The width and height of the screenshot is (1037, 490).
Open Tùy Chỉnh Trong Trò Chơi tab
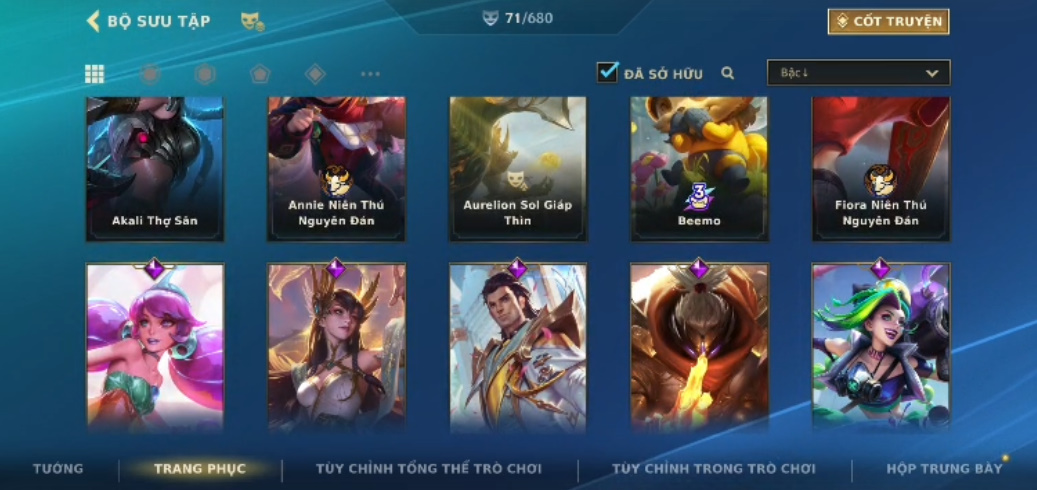tap(714, 469)
